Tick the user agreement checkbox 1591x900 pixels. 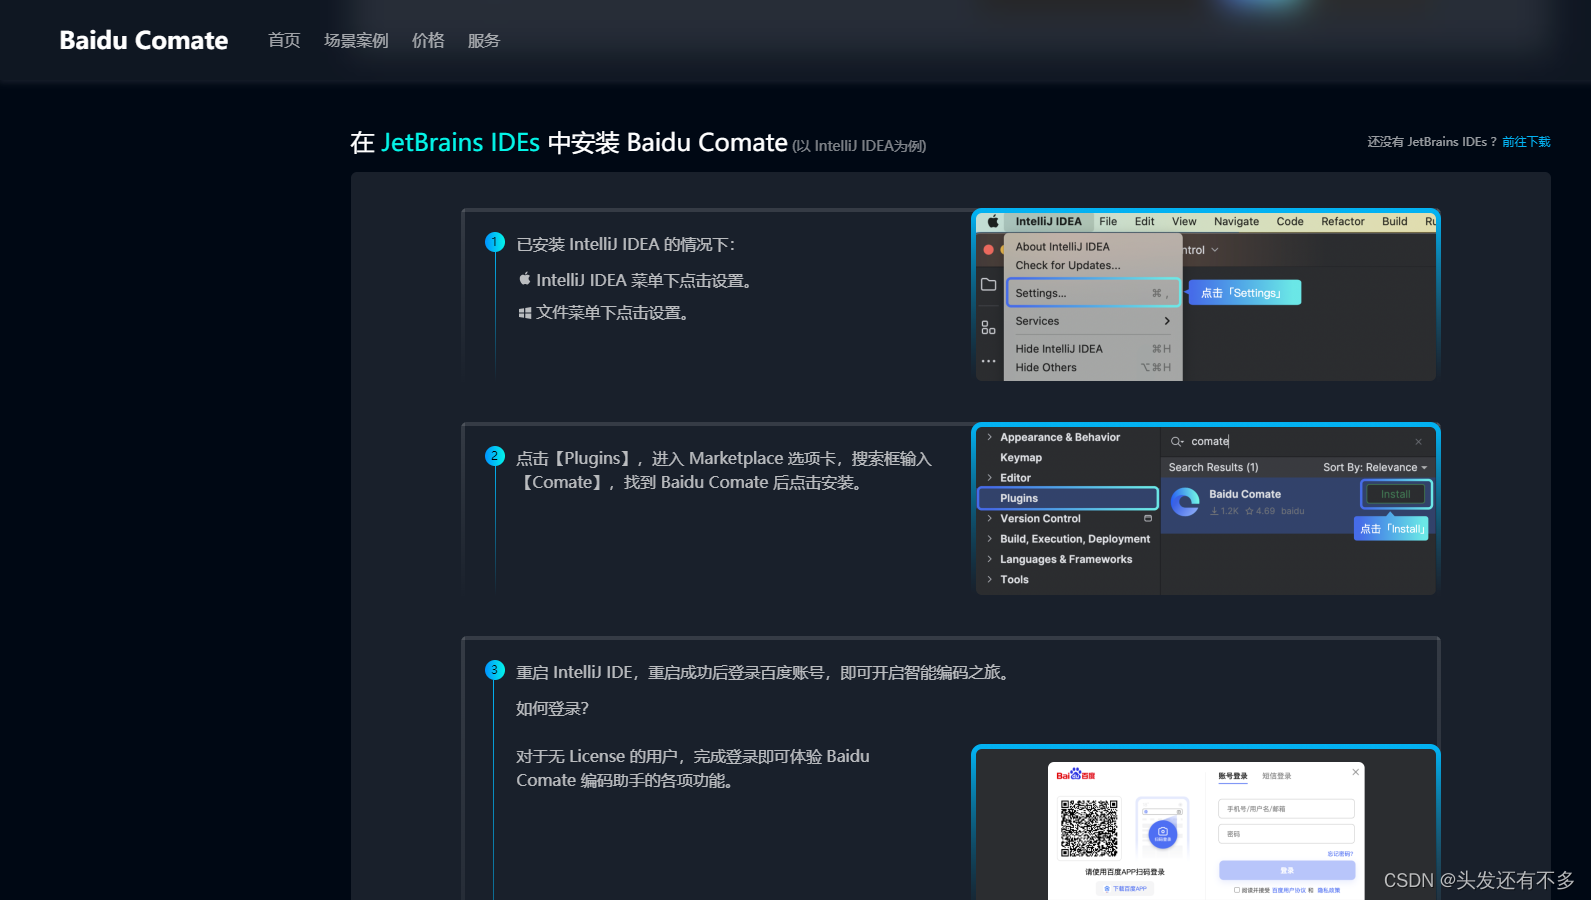point(1237,890)
